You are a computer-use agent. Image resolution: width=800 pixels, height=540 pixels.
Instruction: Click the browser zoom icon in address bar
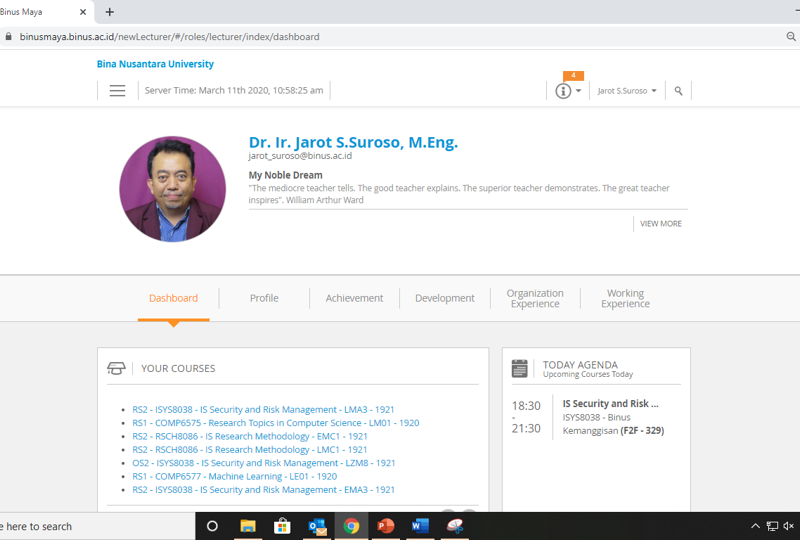tap(791, 36)
